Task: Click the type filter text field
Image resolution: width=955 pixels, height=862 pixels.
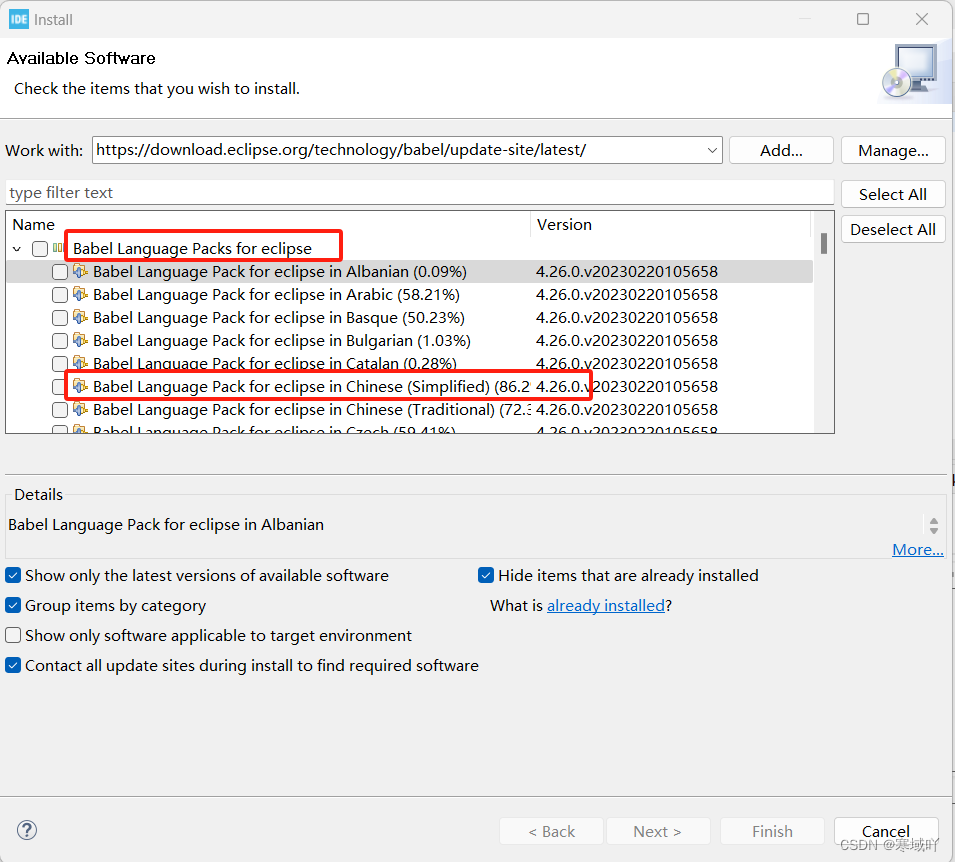Action: [420, 193]
